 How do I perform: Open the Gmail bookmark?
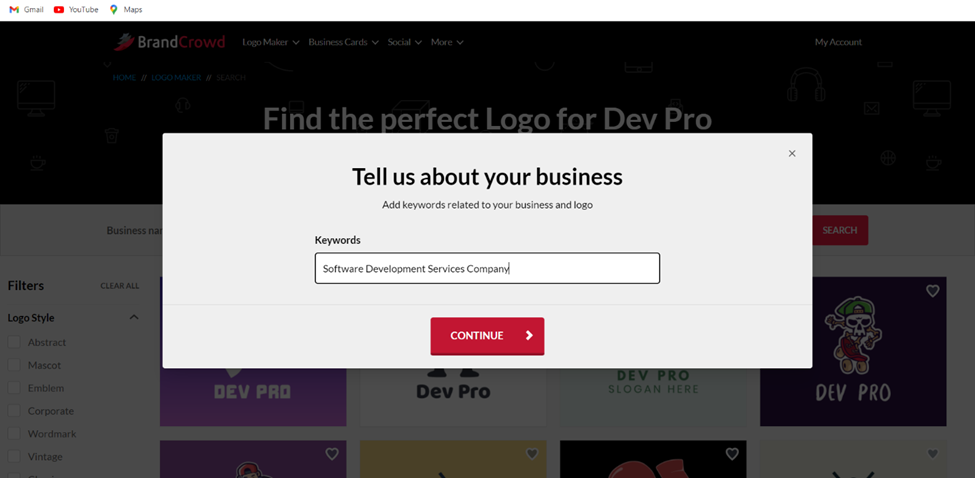(26, 9)
